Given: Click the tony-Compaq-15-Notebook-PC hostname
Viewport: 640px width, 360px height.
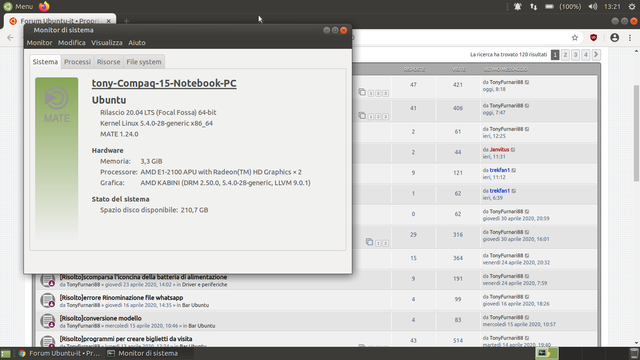Looking at the screenshot, I should pos(164,83).
